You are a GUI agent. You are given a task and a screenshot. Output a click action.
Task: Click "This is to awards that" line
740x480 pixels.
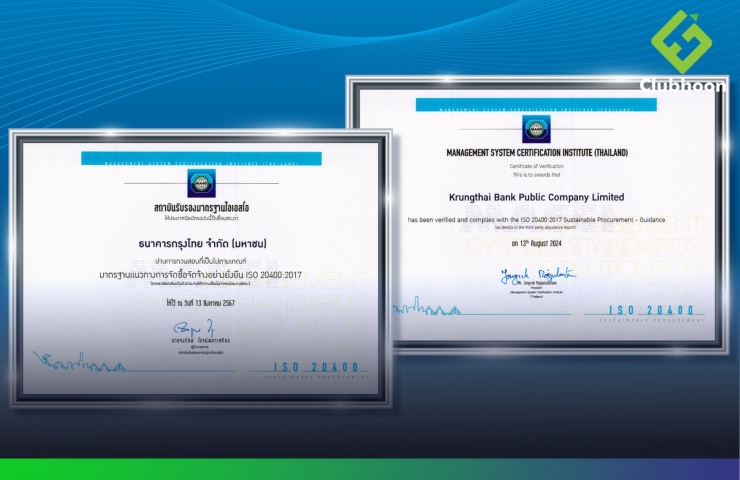537,175
